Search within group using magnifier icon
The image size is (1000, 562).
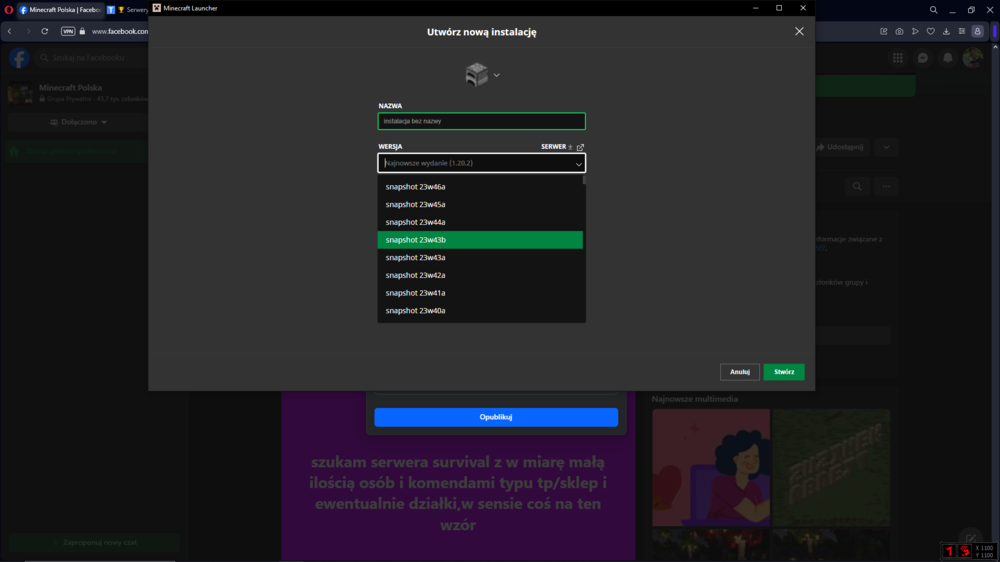857,186
